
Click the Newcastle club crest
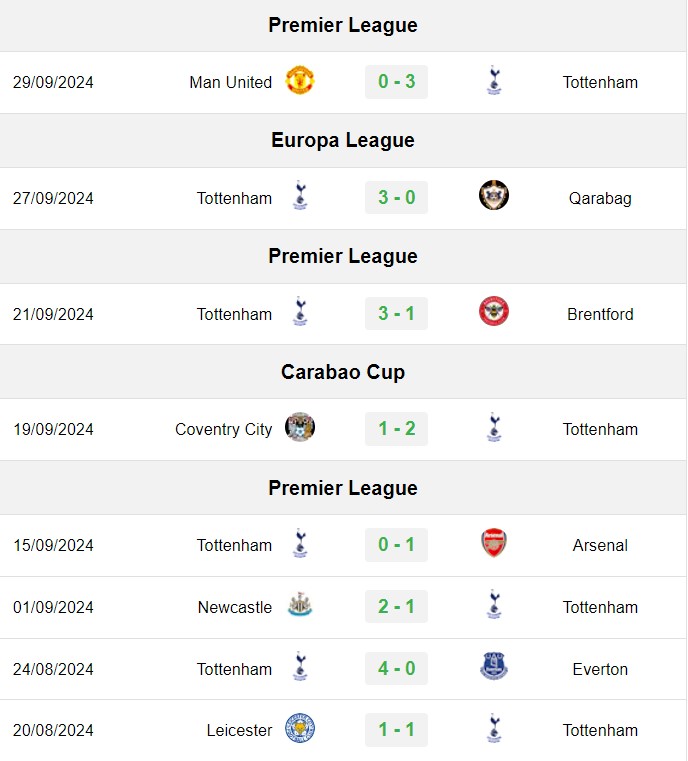[300, 605]
